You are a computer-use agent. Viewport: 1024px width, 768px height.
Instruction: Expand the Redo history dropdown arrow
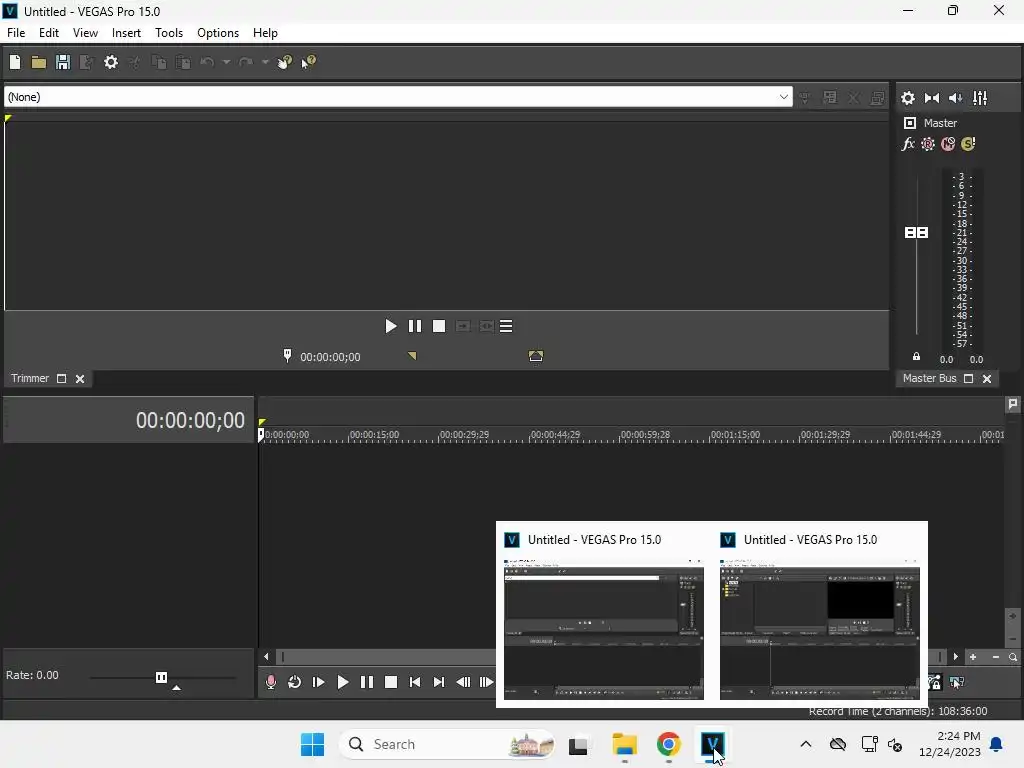click(265, 62)
